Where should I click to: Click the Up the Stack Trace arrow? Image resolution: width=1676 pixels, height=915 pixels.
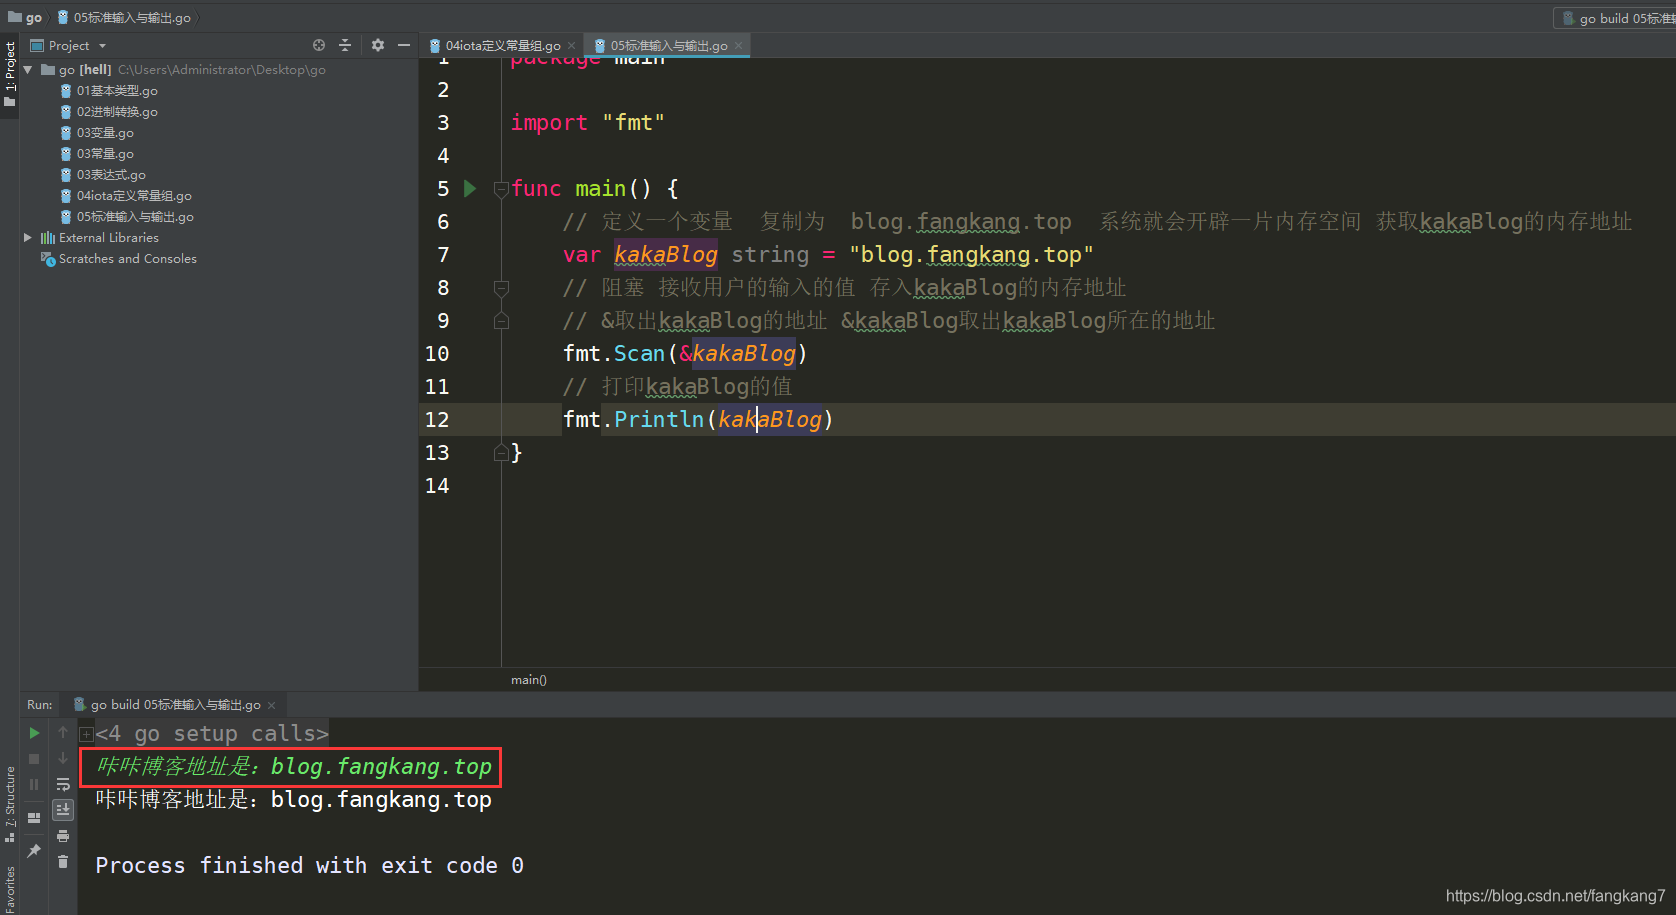pos(63,732)
